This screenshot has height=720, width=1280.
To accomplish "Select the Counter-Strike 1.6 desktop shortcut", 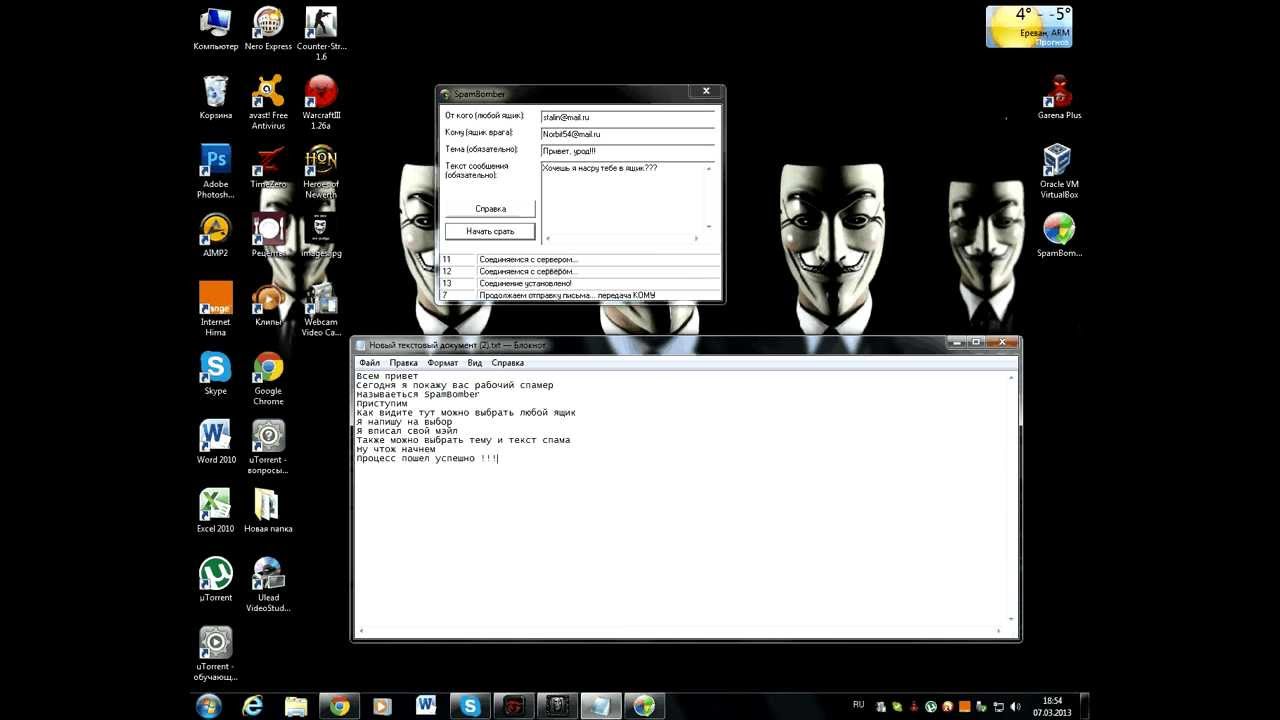I will pos(321,34).
